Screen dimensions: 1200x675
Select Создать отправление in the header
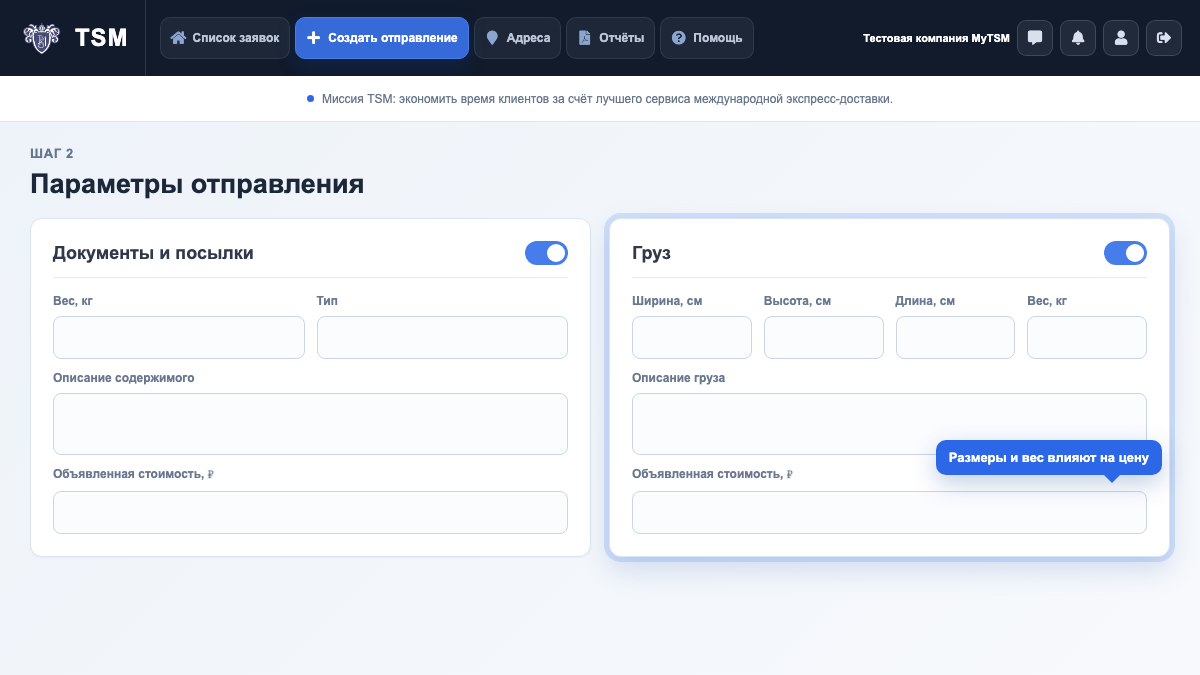tap(382, 38)
